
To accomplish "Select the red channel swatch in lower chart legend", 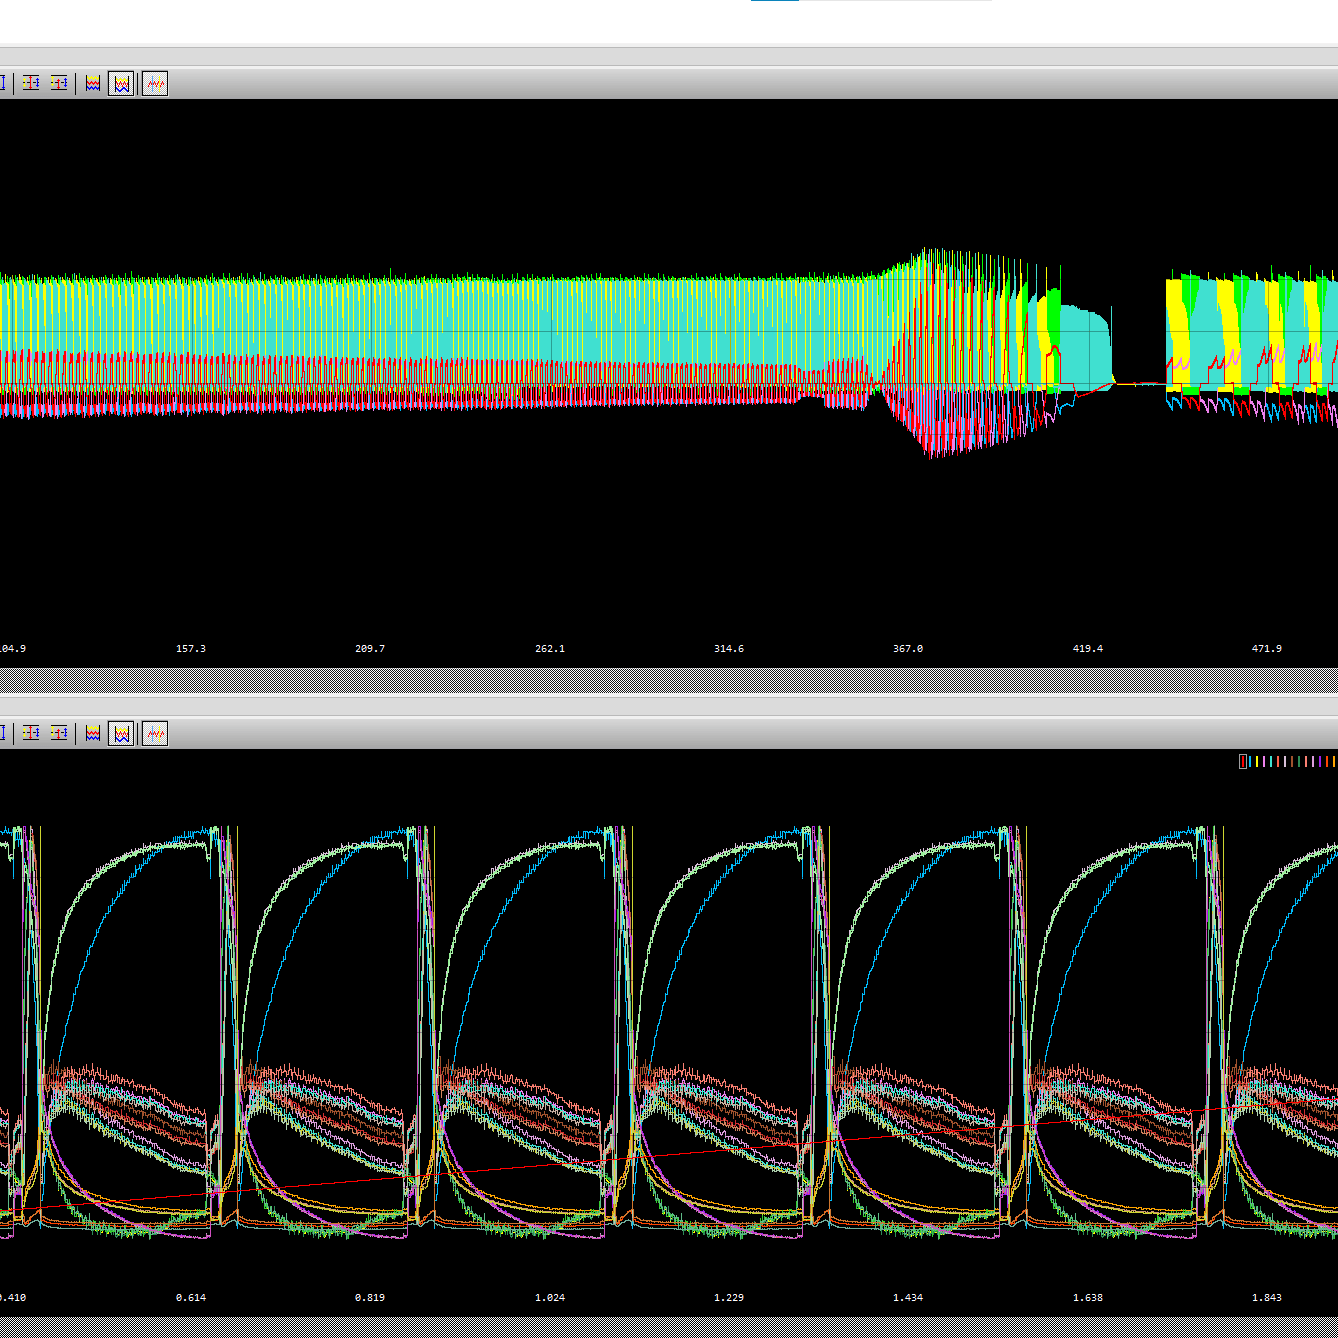I will (1243, 761).
